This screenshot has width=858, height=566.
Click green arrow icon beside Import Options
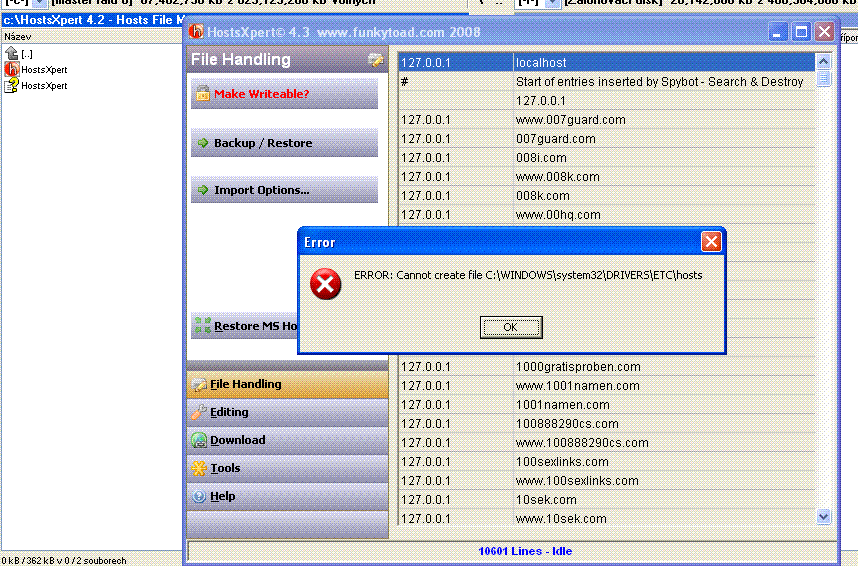pos(203,190)
